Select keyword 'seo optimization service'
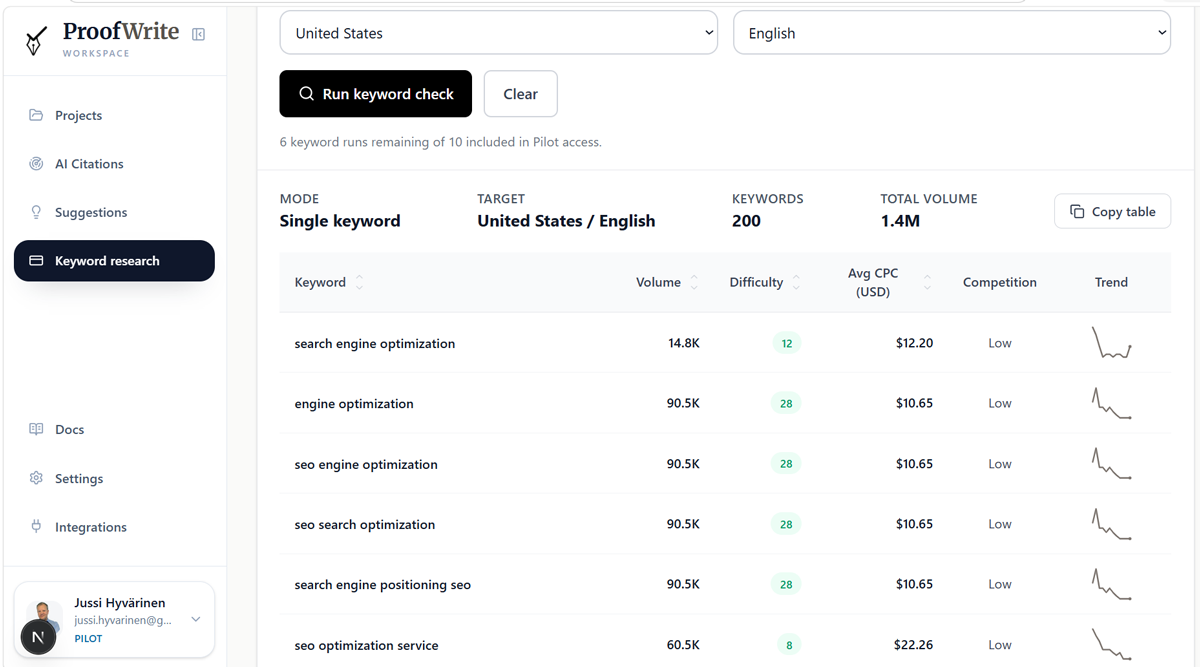 click(366, 645)
